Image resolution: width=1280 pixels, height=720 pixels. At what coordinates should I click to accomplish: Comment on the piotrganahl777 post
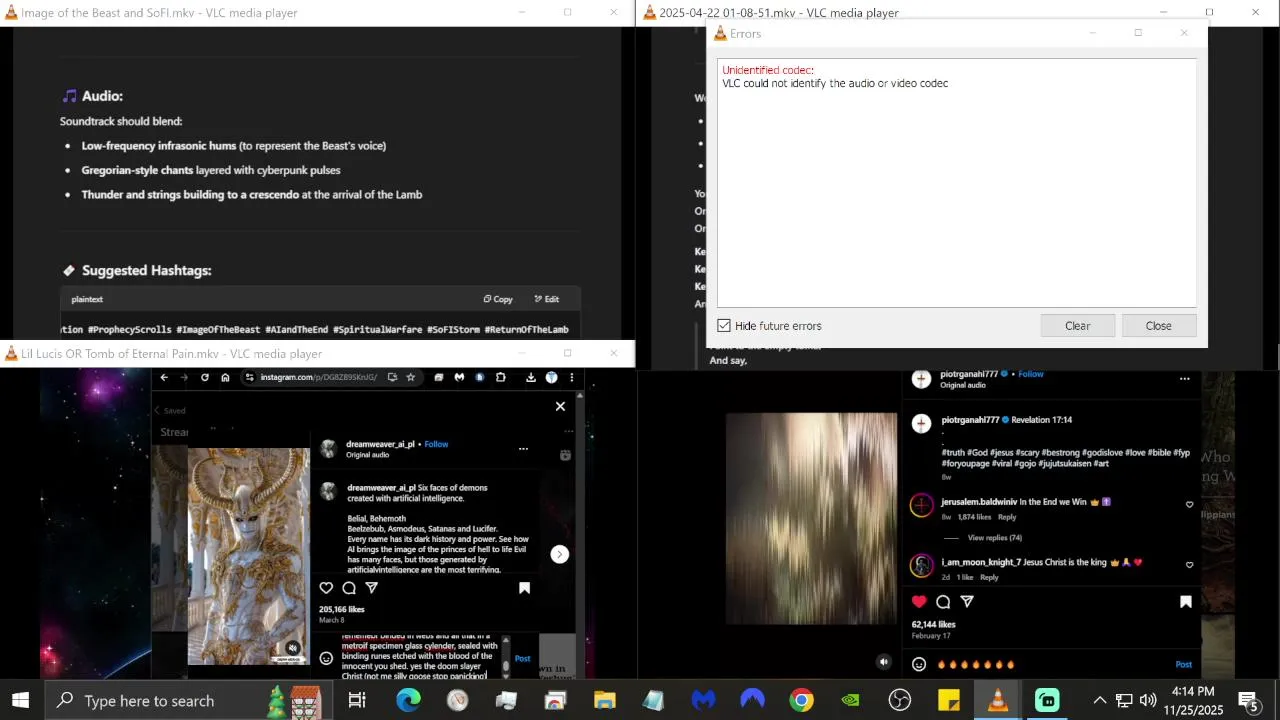tap(943, 601)
